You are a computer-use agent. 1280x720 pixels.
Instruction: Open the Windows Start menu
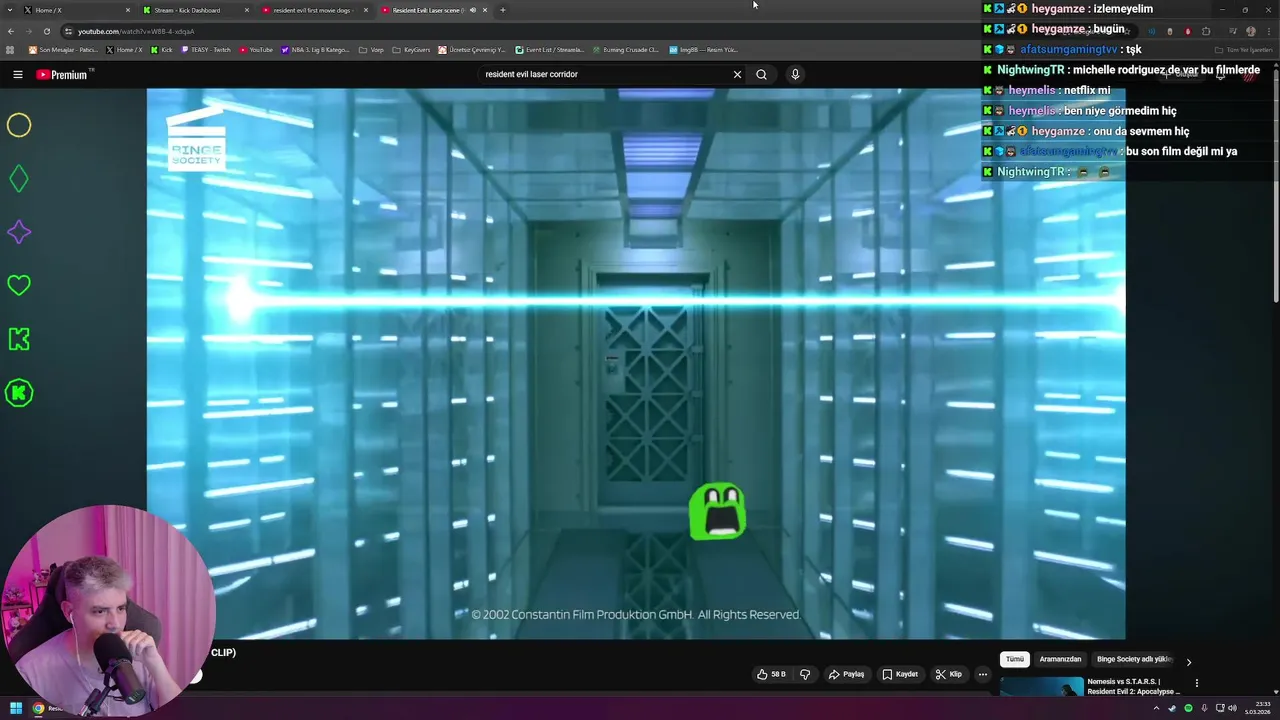tap(16, 708)
